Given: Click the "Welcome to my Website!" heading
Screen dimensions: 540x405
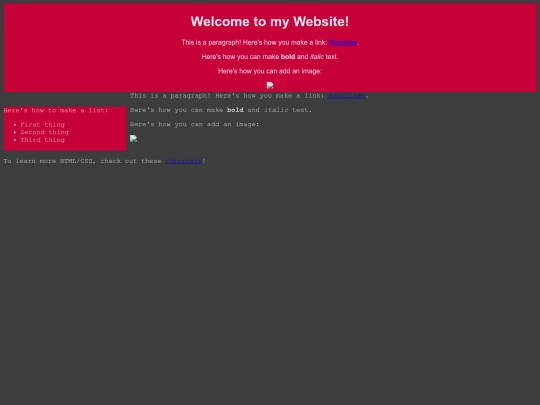Looking at the screenshot, I should [x=270, y=21].
